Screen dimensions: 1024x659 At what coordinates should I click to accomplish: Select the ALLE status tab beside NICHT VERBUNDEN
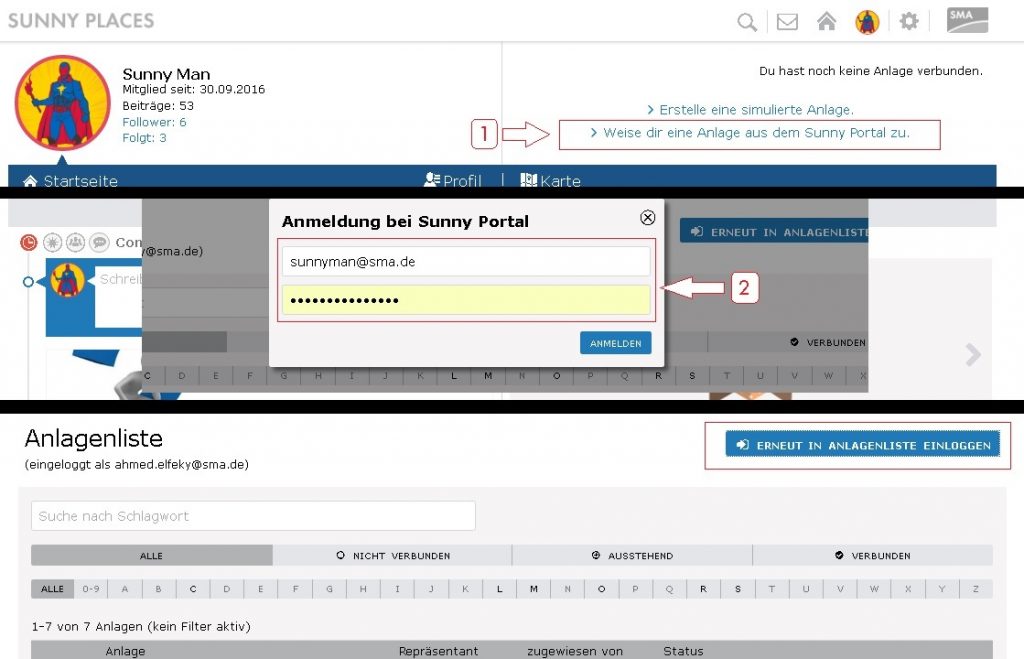[x=152, y=556]
